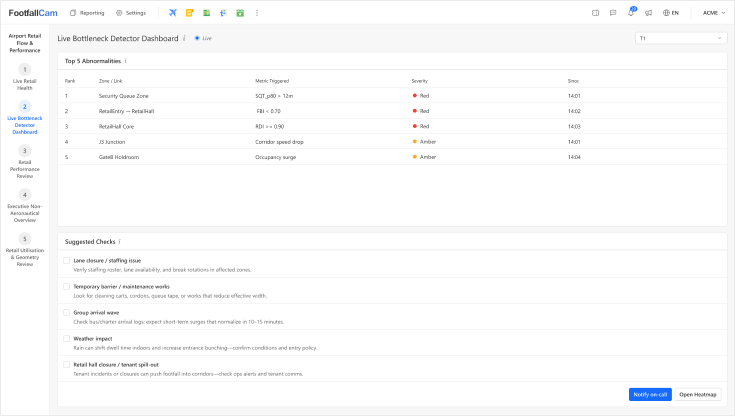Click the Notify on-call button

pos(650,394)
